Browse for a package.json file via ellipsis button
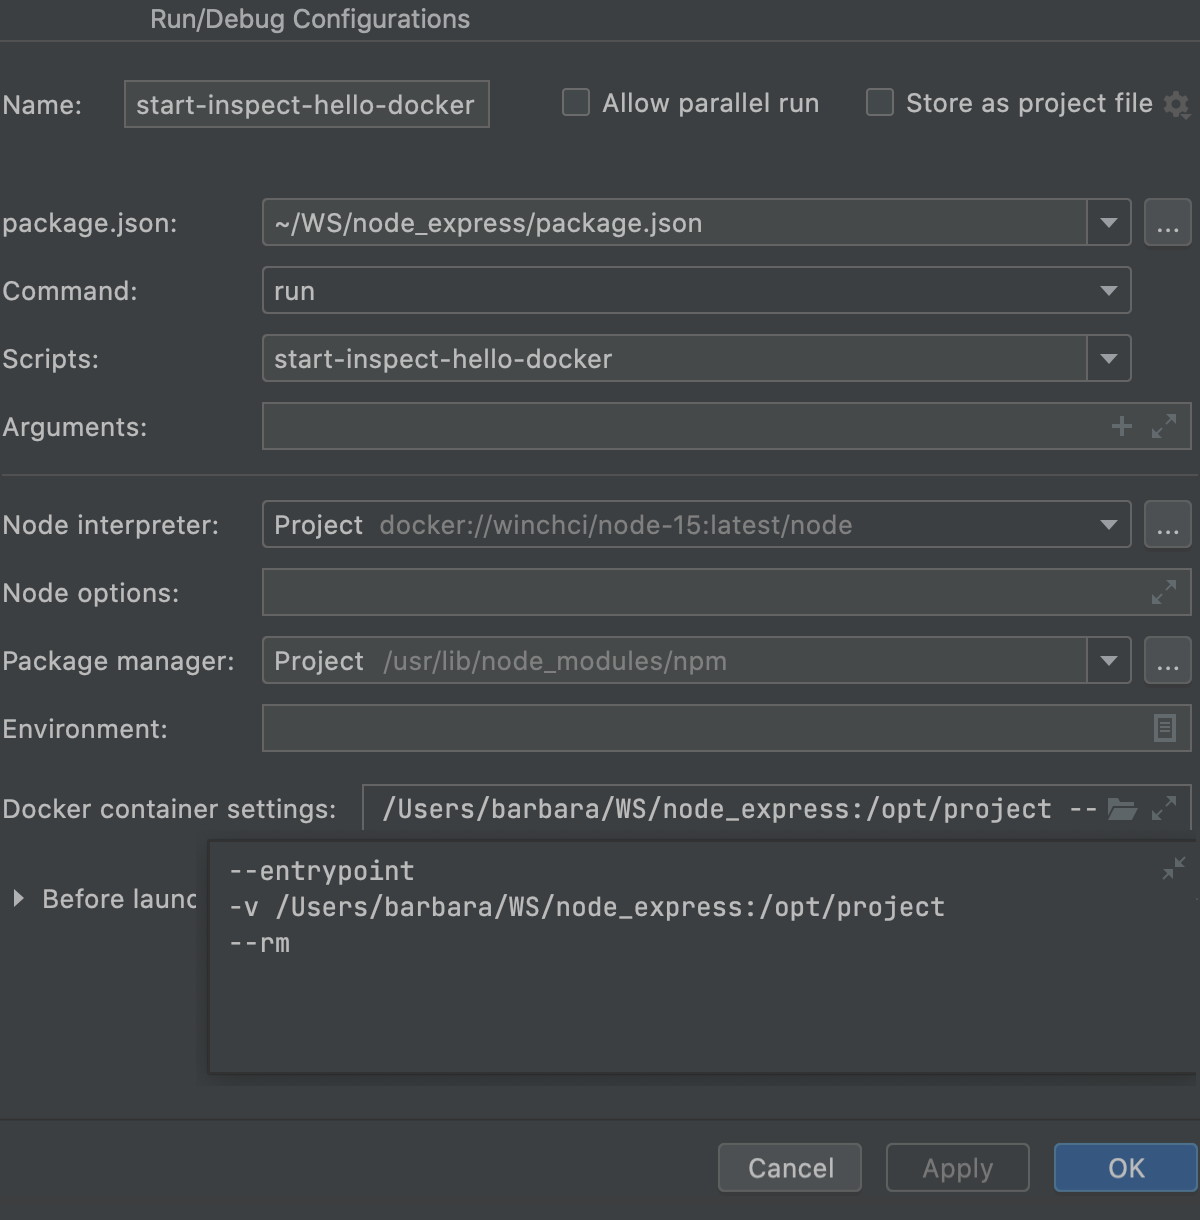 pyautogui.click(x=1167, y=222)
